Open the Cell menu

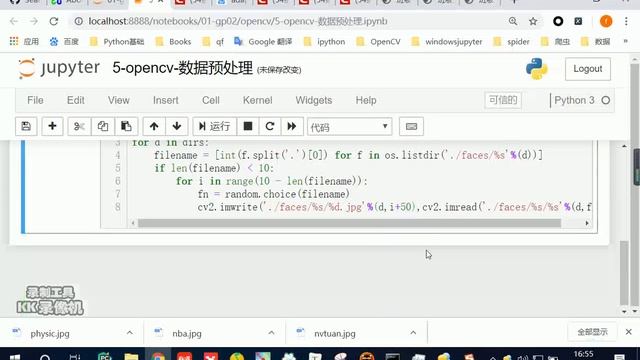click(211, 100)
